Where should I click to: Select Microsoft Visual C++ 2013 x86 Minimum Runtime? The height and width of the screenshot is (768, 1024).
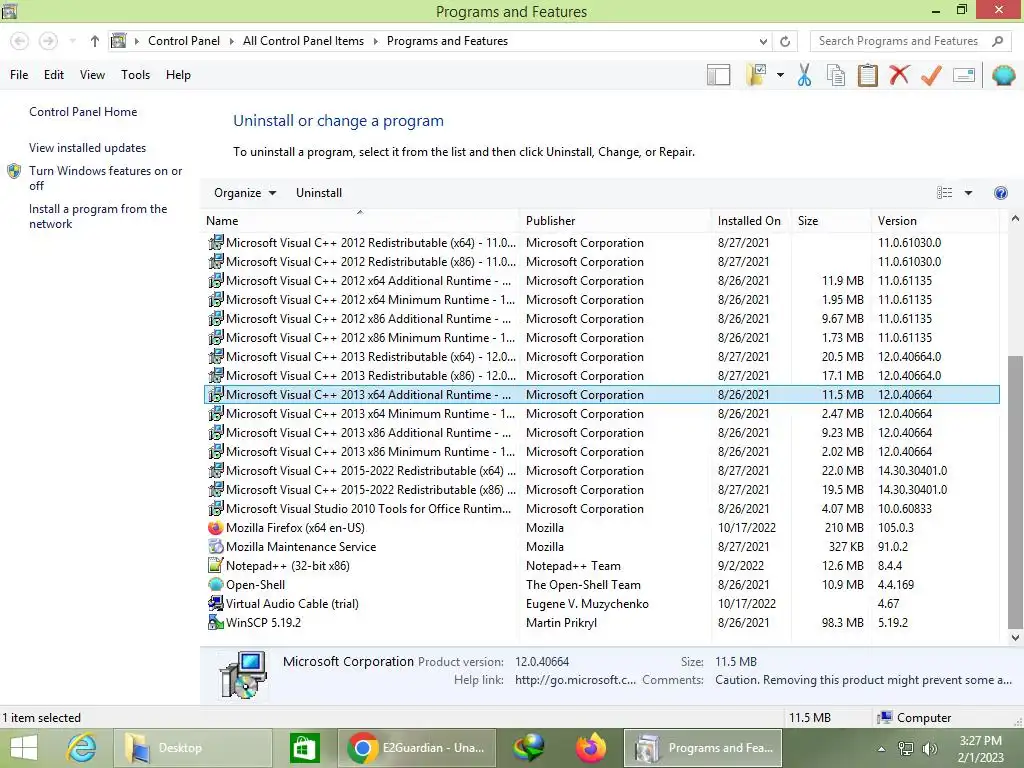601,452
